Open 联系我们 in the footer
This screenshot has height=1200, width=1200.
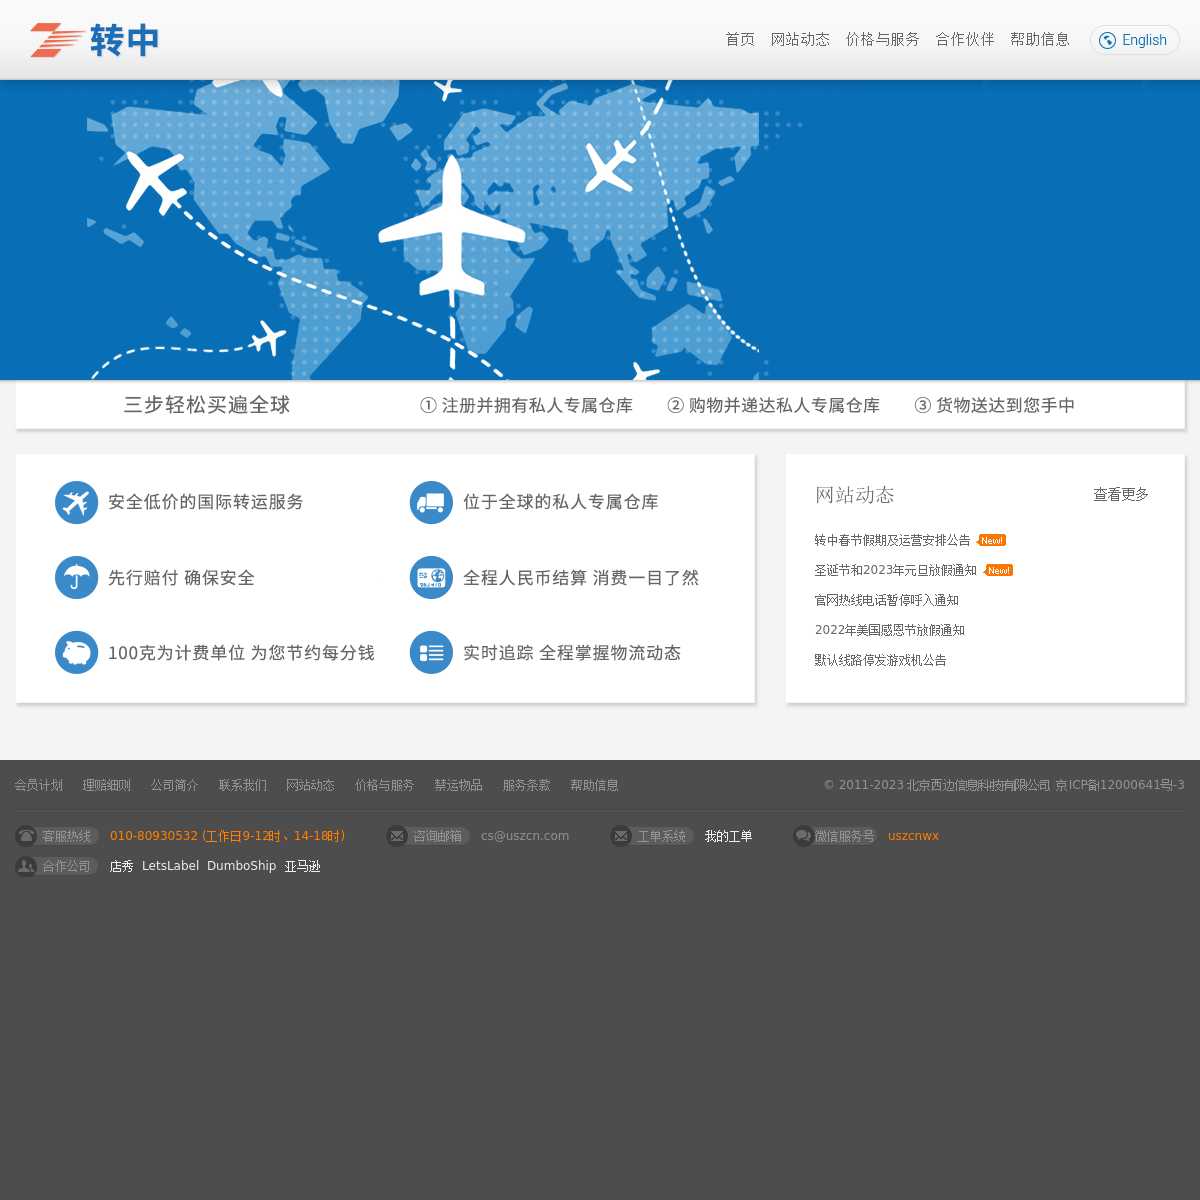point(243,785)
